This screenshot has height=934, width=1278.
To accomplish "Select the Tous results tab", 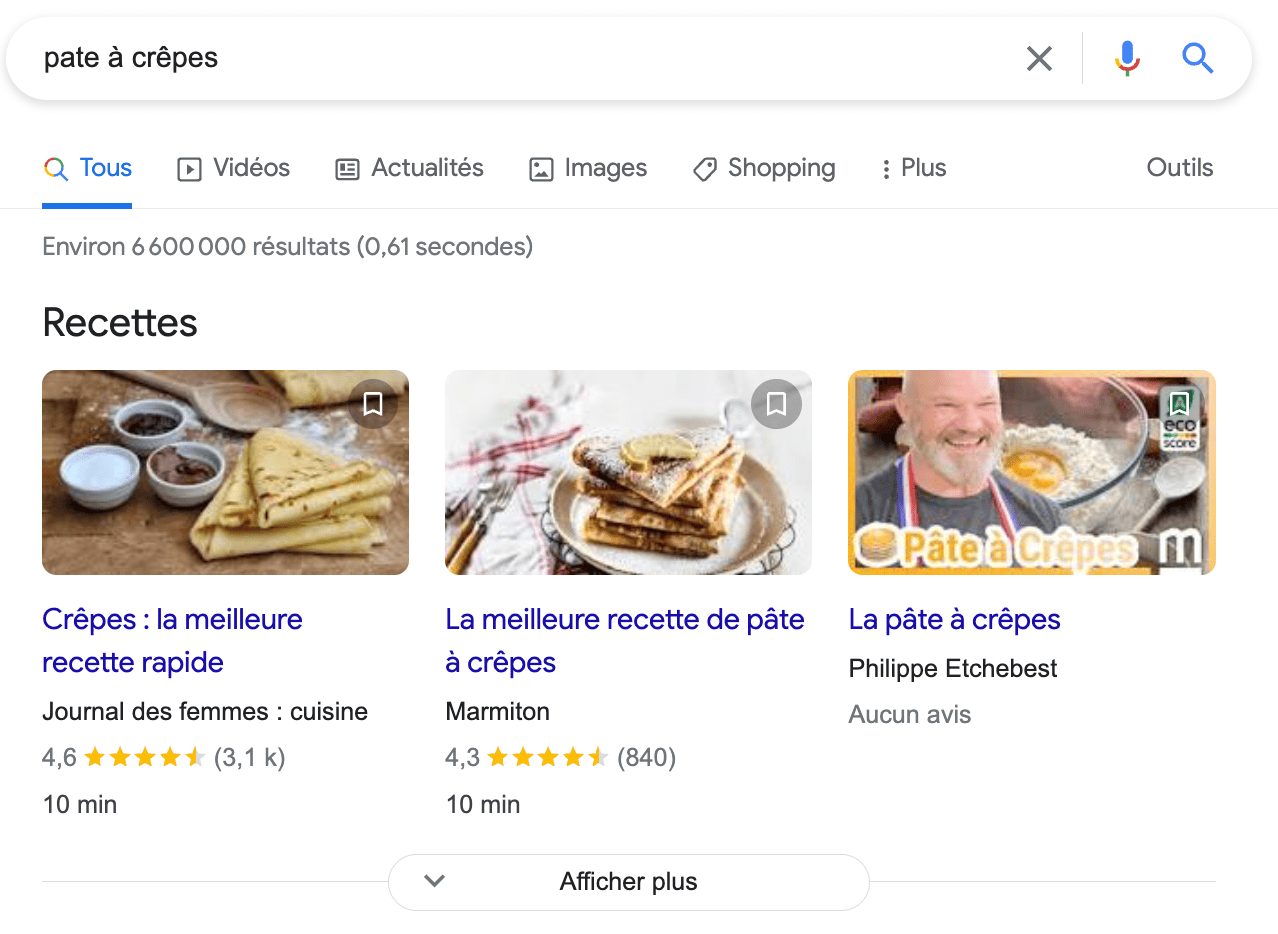I will point(88,168).
